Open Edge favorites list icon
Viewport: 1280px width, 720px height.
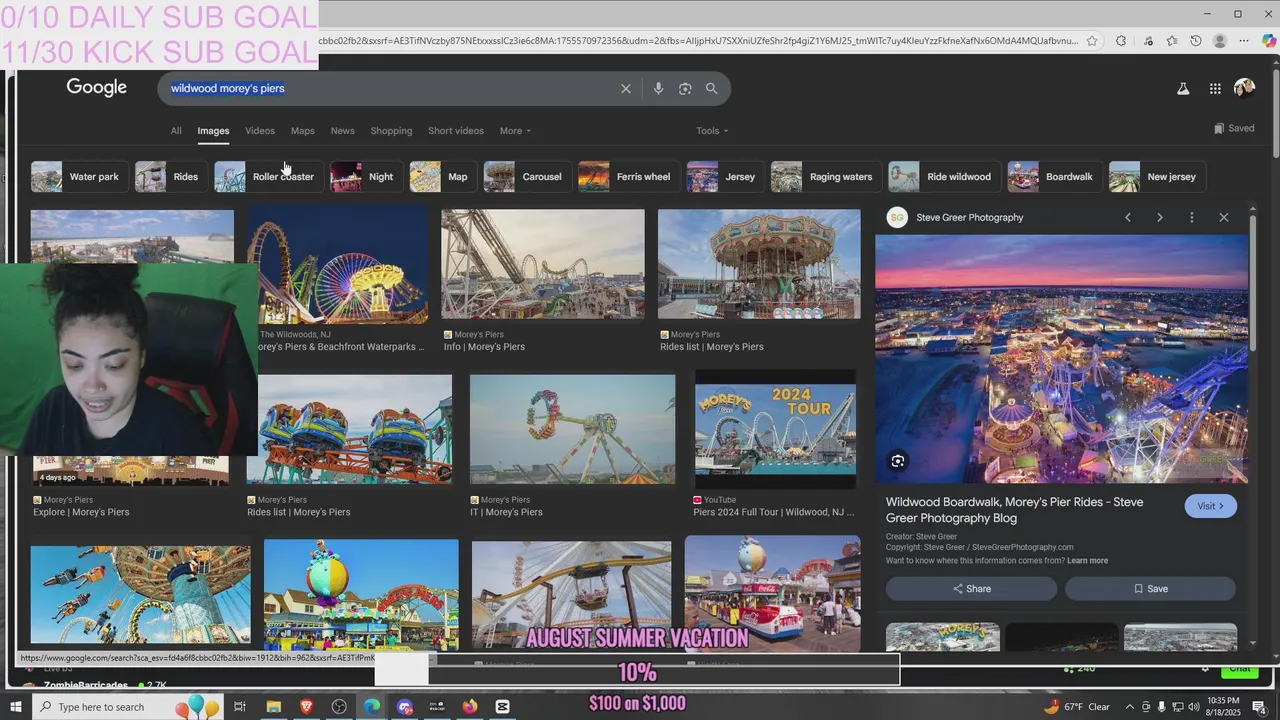pos(1171,41)
